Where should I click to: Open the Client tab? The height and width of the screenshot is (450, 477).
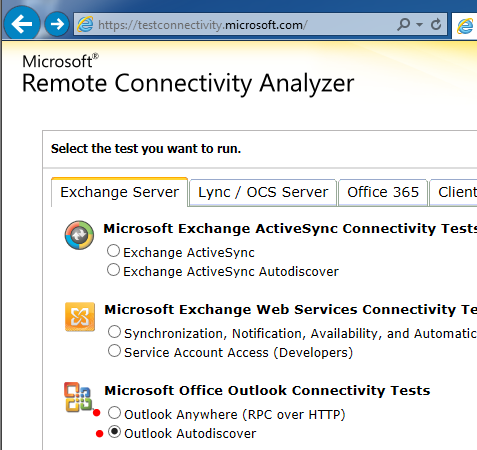pos(454,192)
